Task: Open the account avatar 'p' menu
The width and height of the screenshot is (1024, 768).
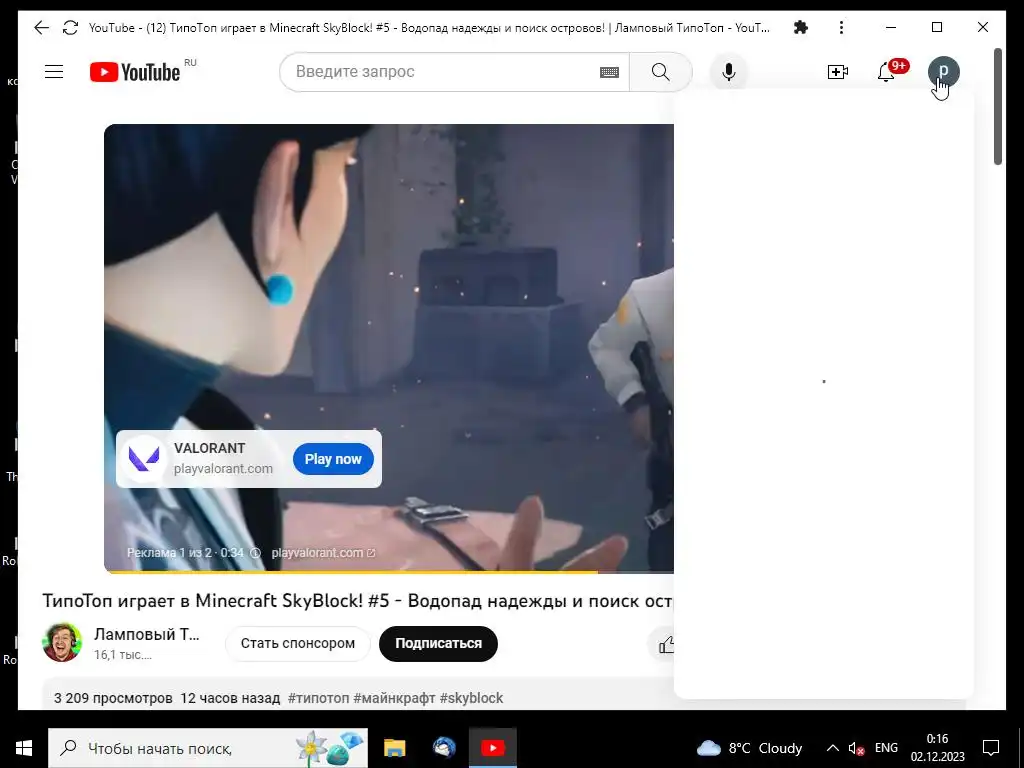Action: point(944,72)
